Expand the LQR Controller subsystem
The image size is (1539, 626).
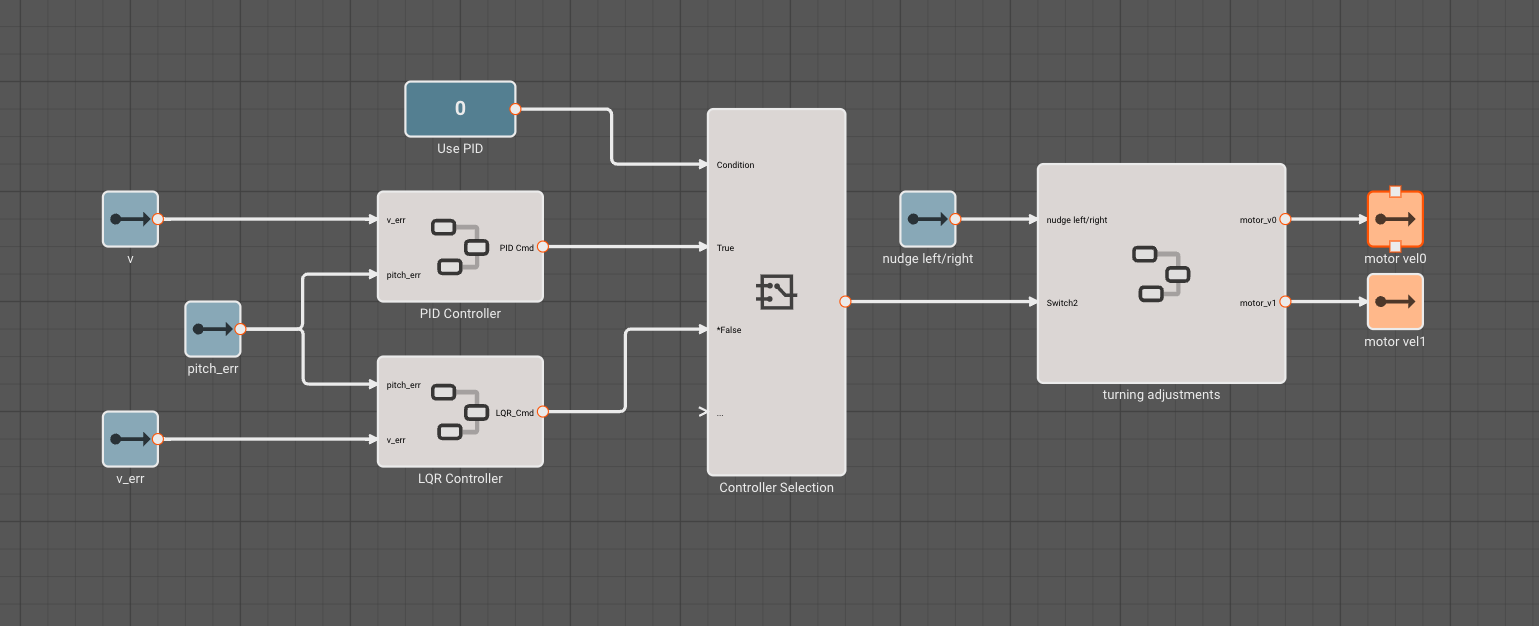click(x=460, y=411)
